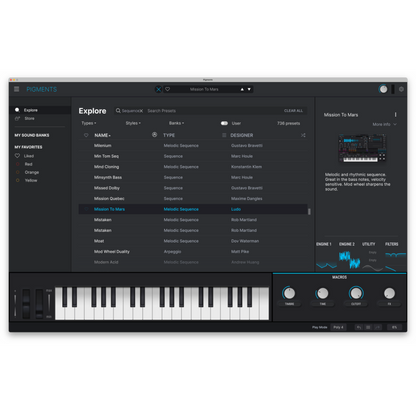Screen dimensions: 416x416
Task: Remove the Sequence search tag
Action: [x=141, y=111]
